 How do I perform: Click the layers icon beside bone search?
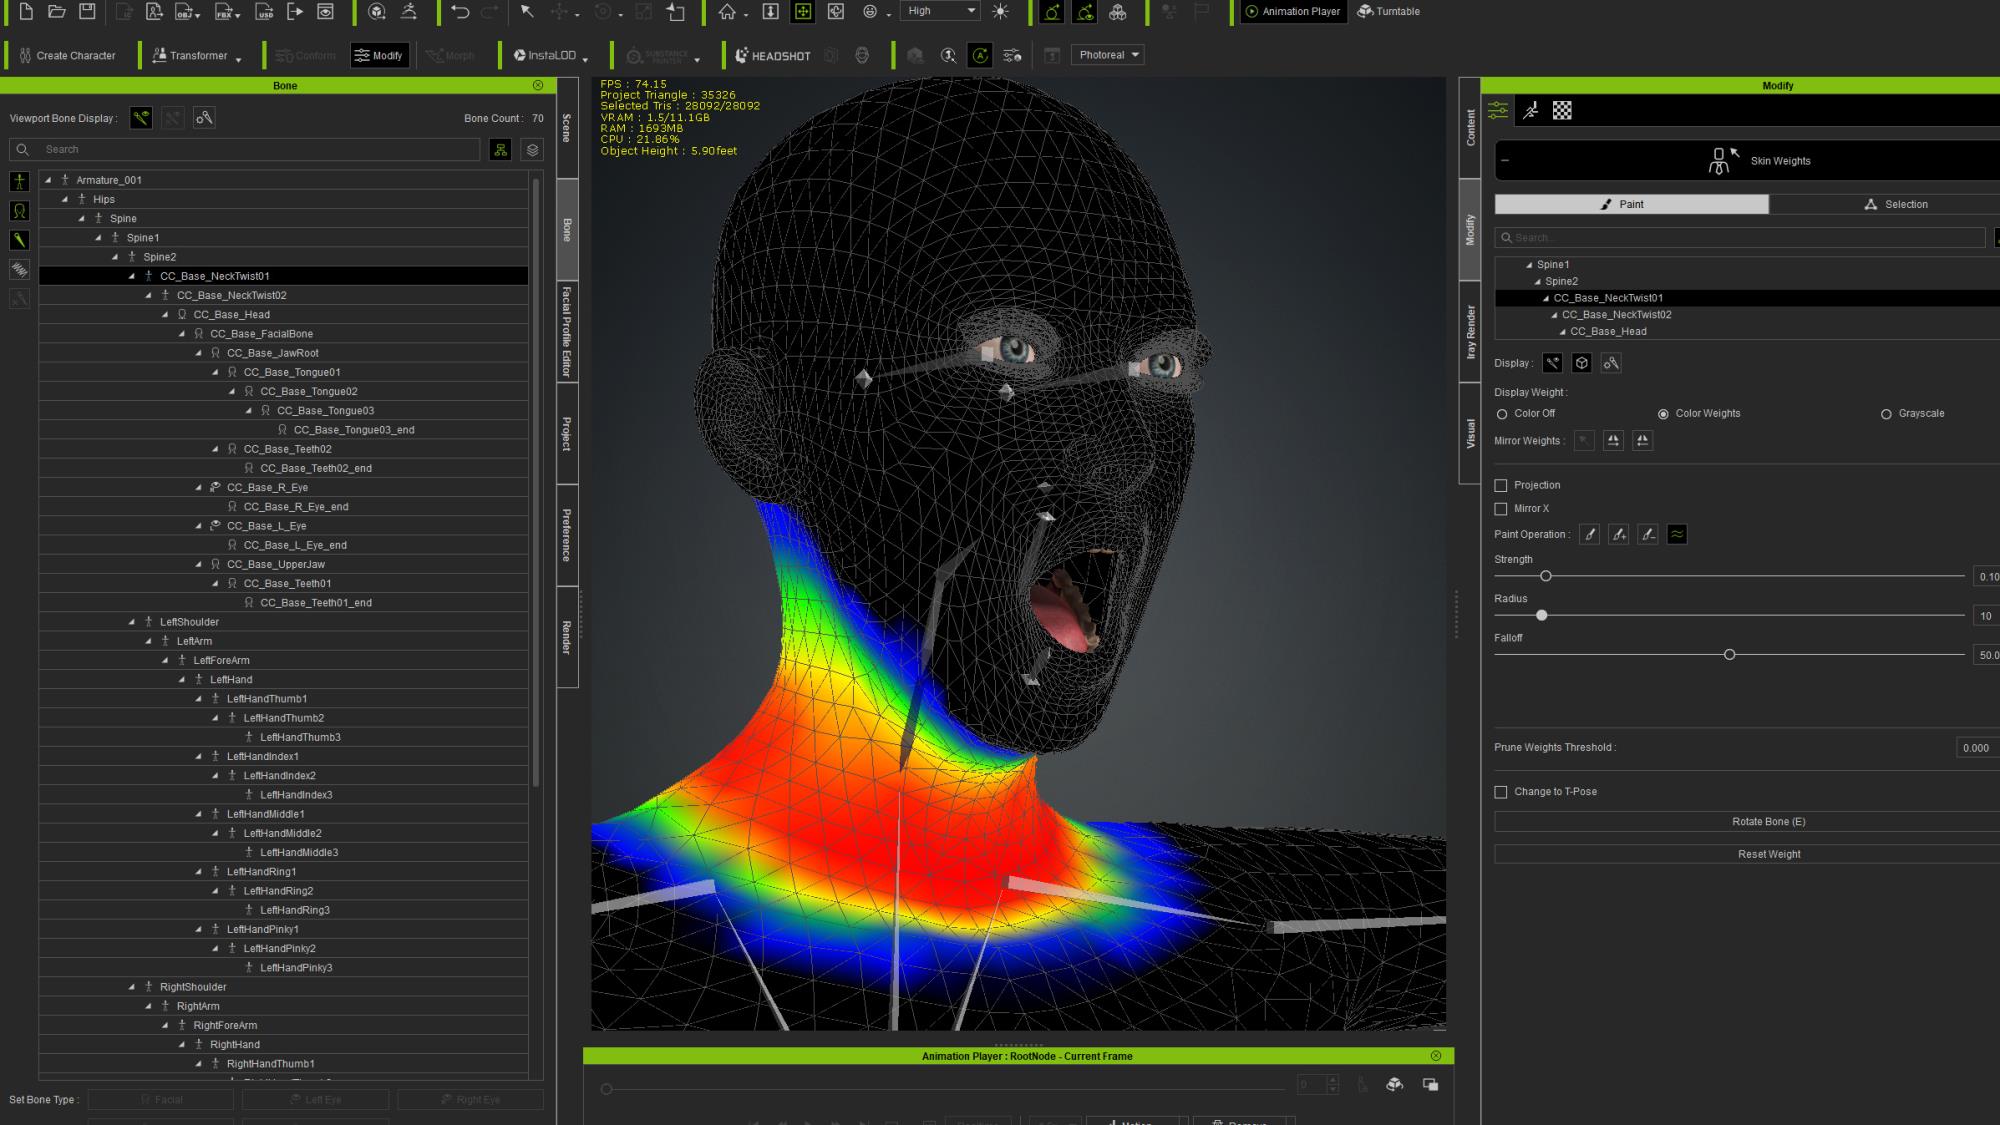coord(533,150)
